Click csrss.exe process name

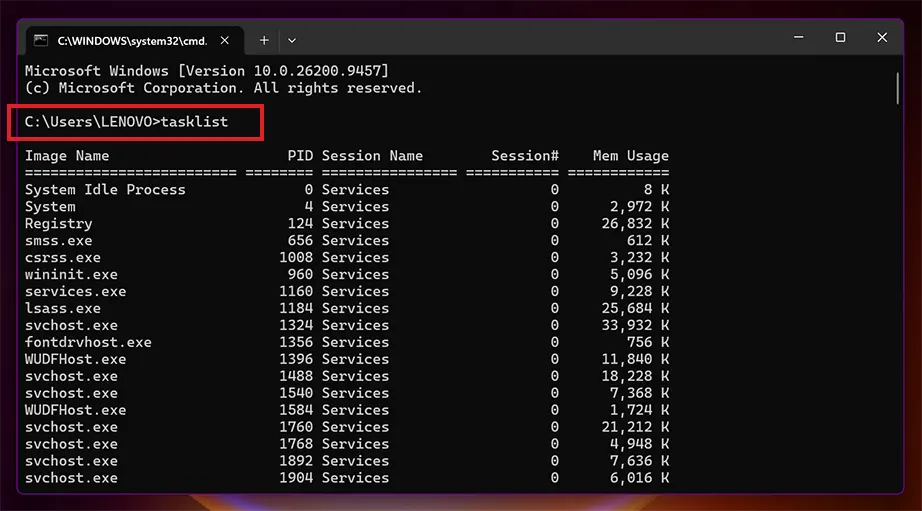62,258
